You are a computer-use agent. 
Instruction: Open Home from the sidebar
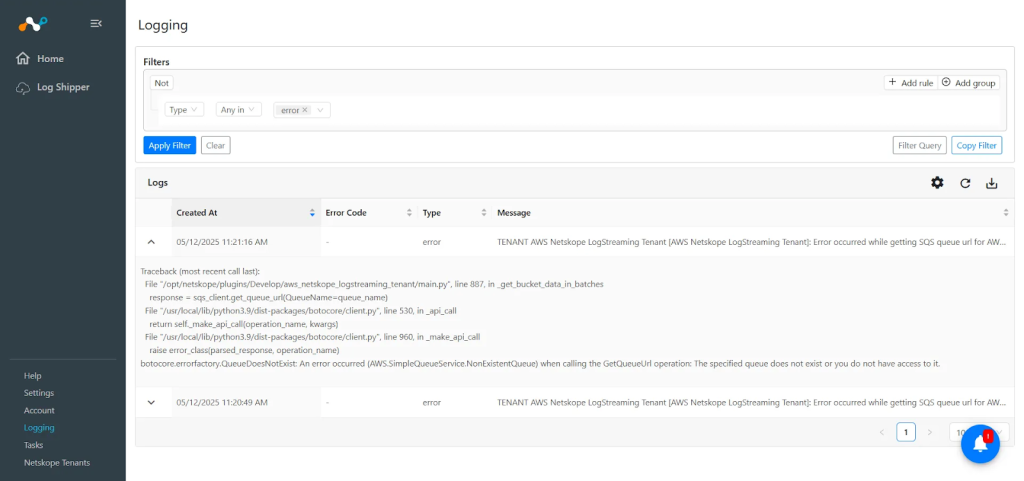(x=40, y=59)
